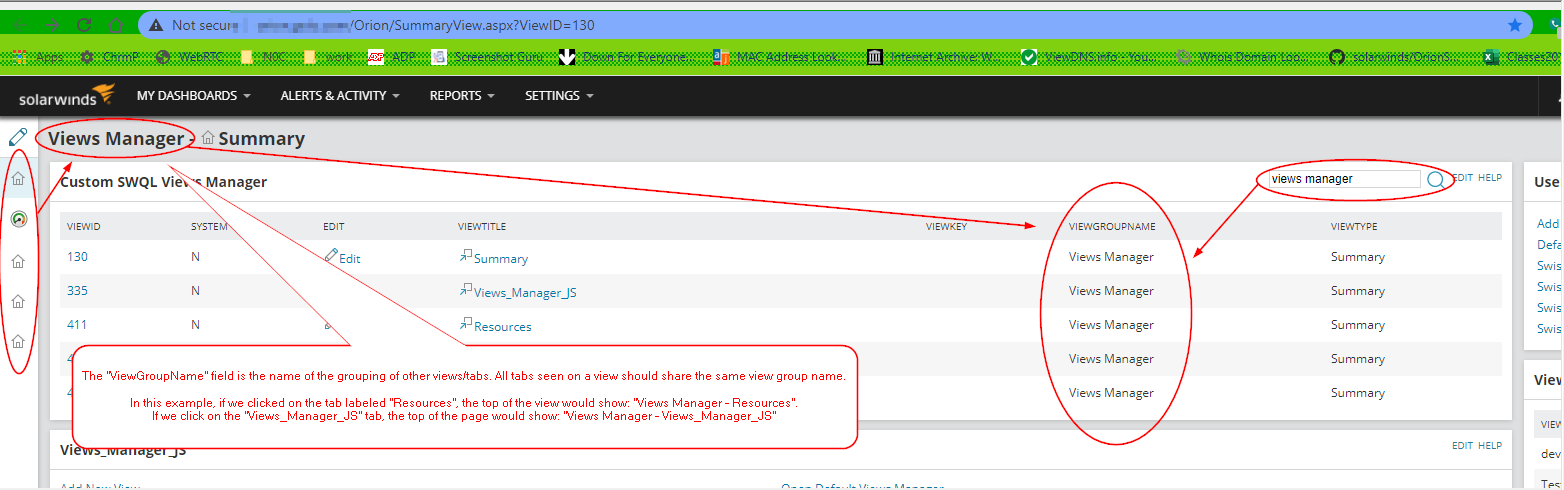Open the solarwinds/OrionSDK GitHub bookmark
Screen dimensions: 1564x490
tap(1394, 57)
